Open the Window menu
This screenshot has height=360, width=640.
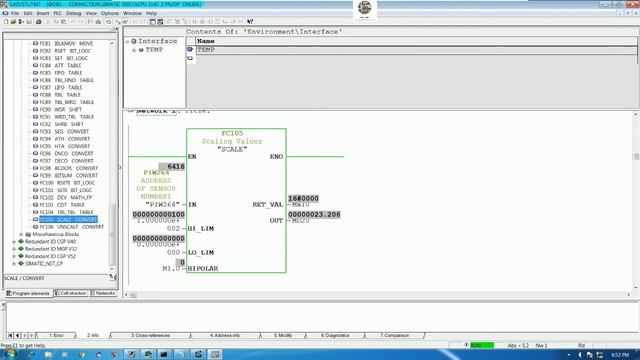pyautogui.click(x=132, y=13)
